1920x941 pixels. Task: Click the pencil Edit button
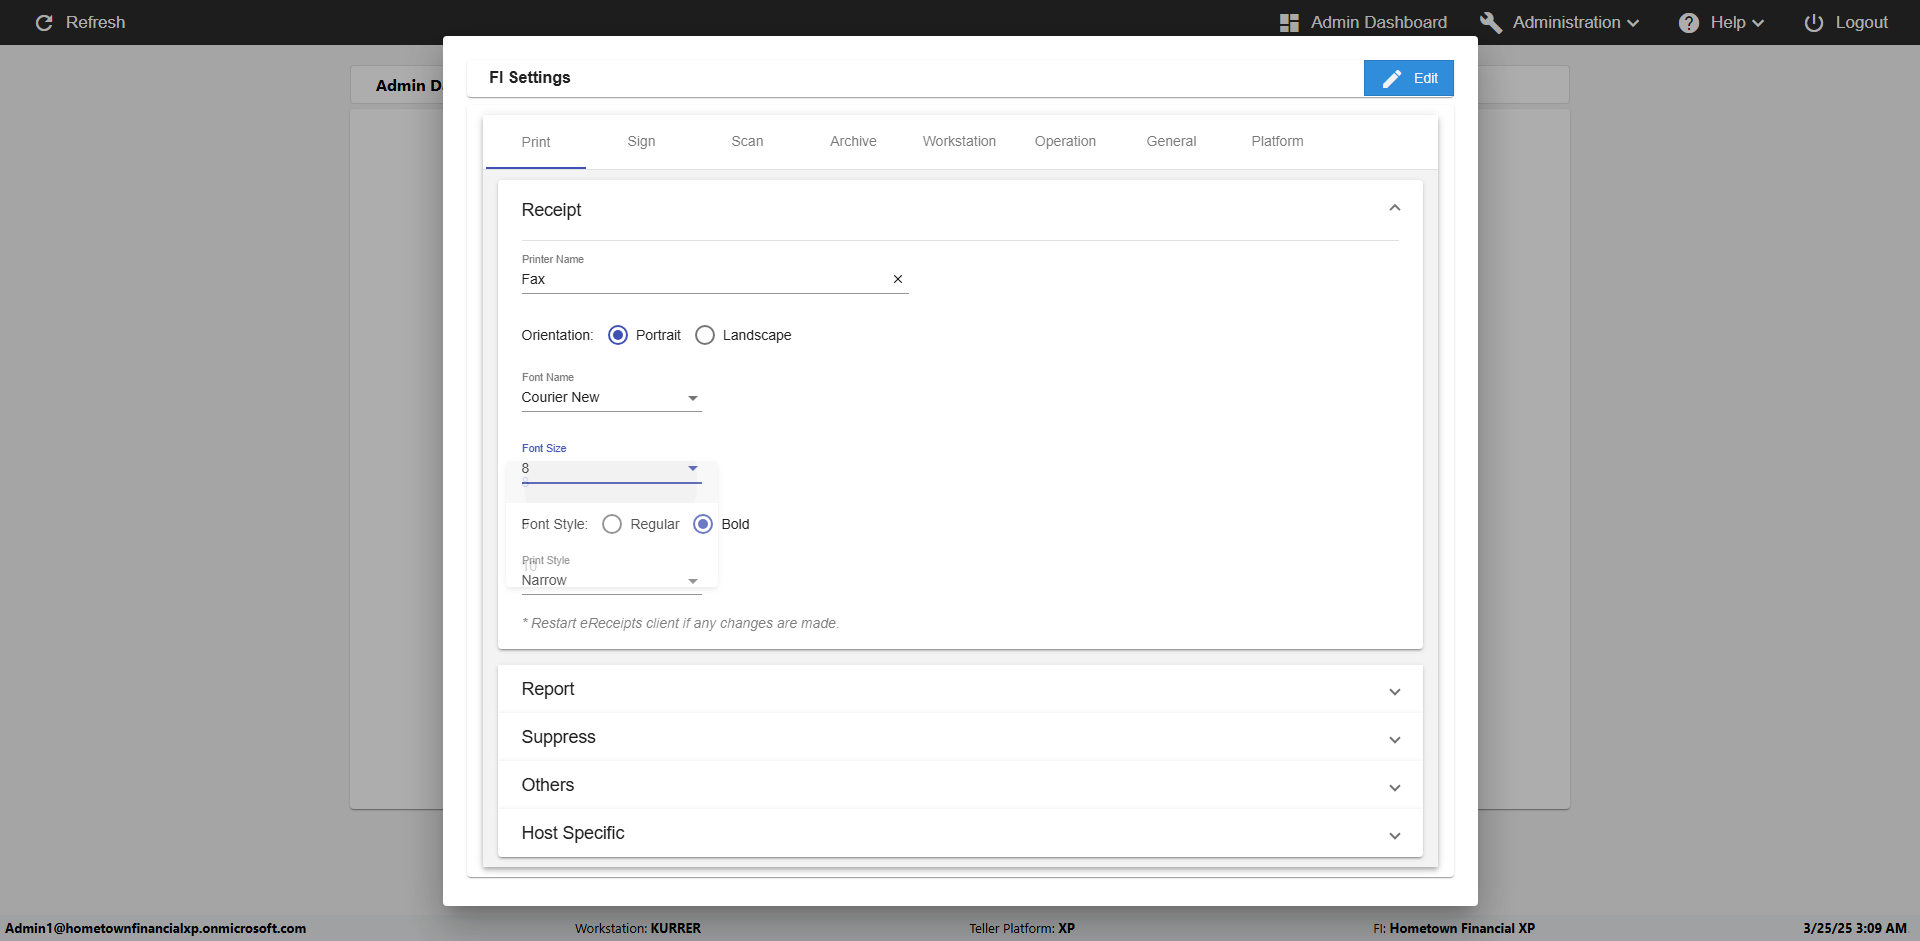(x=1408, y=78)
